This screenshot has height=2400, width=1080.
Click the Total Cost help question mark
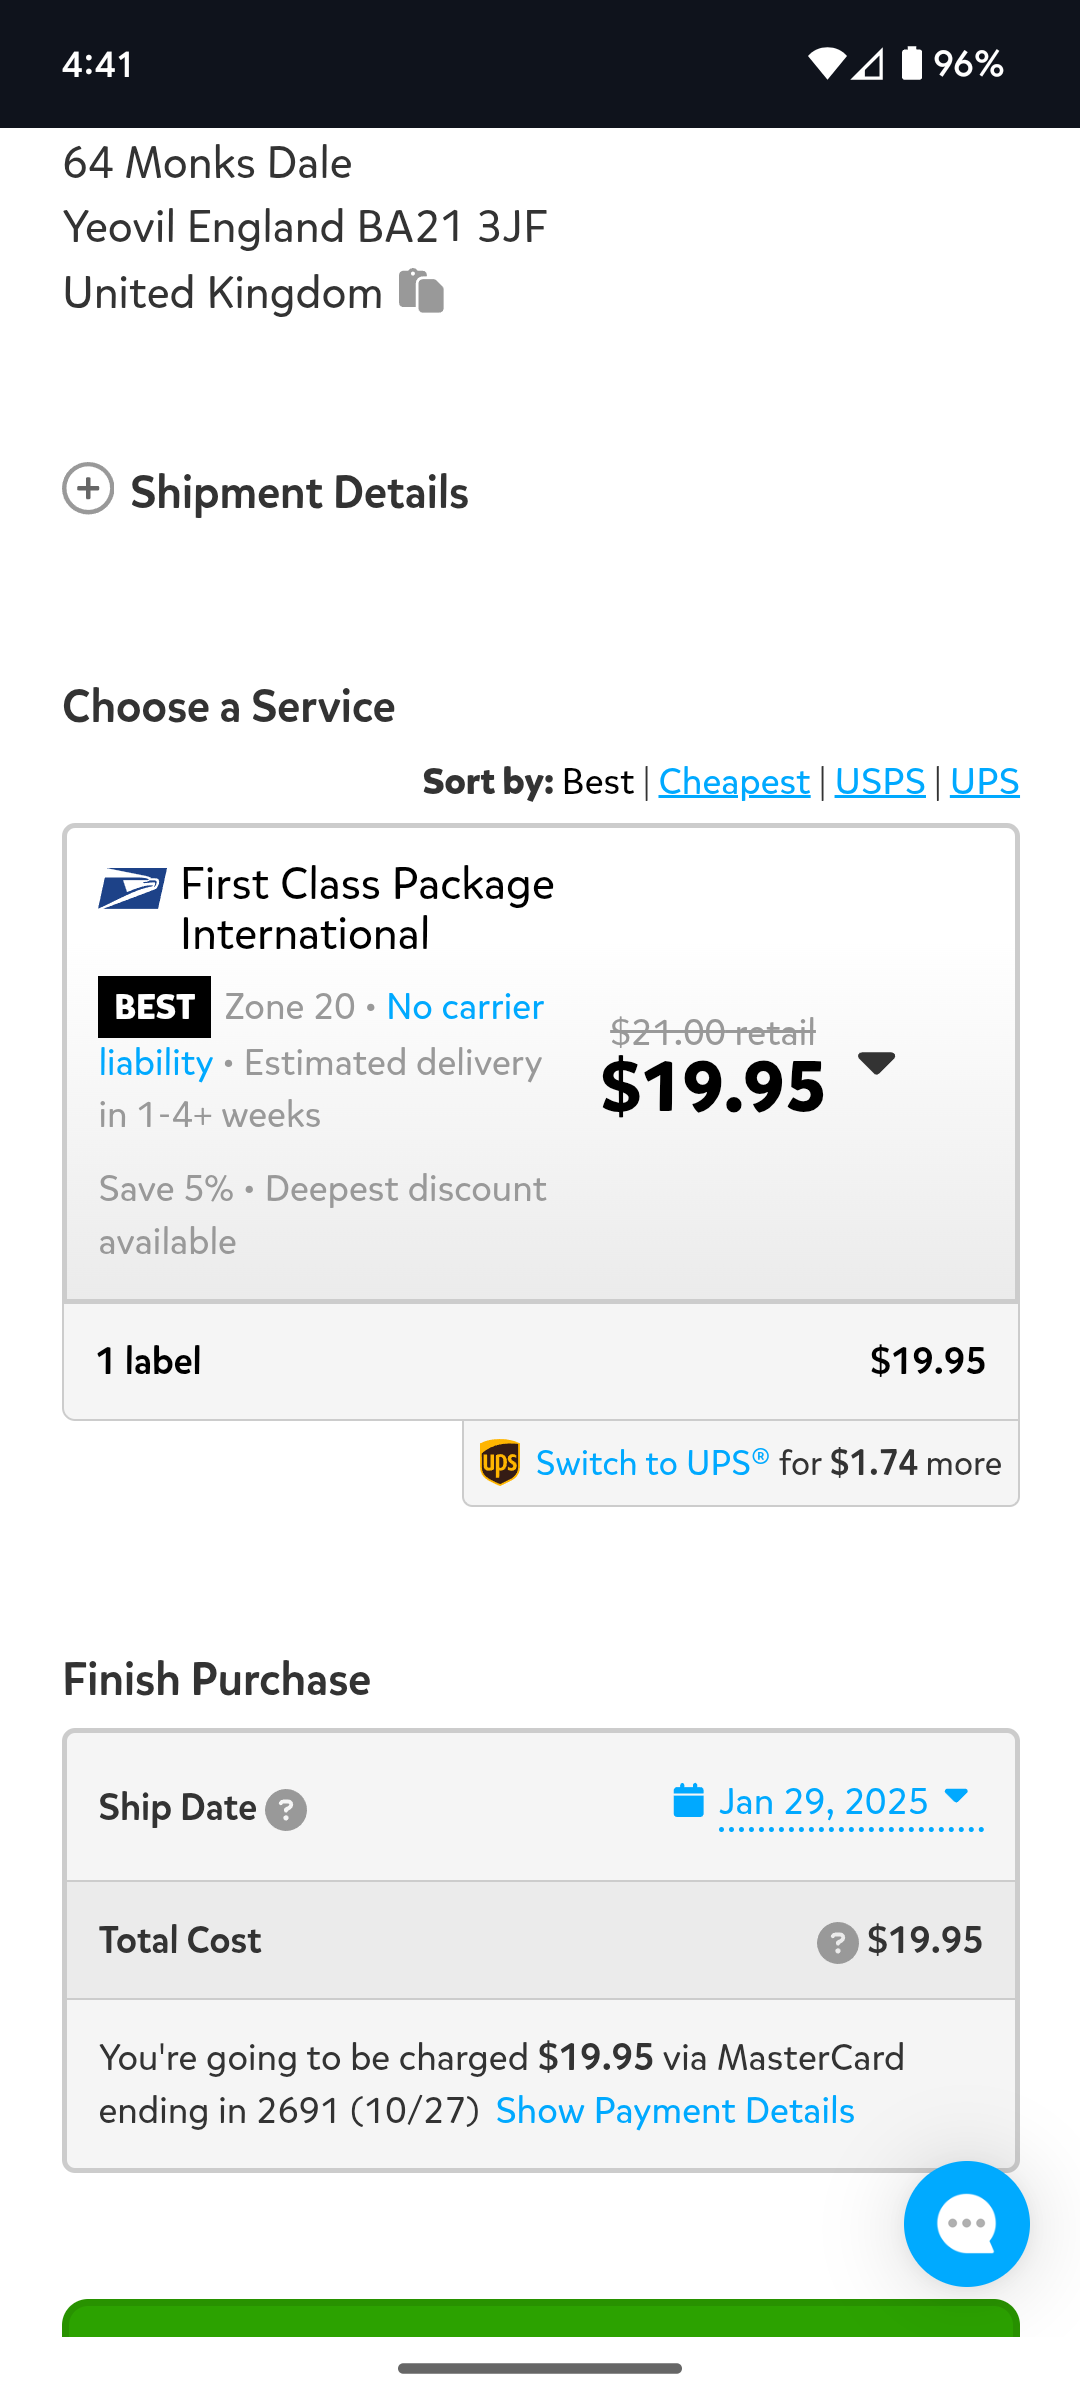(838, 1942)
